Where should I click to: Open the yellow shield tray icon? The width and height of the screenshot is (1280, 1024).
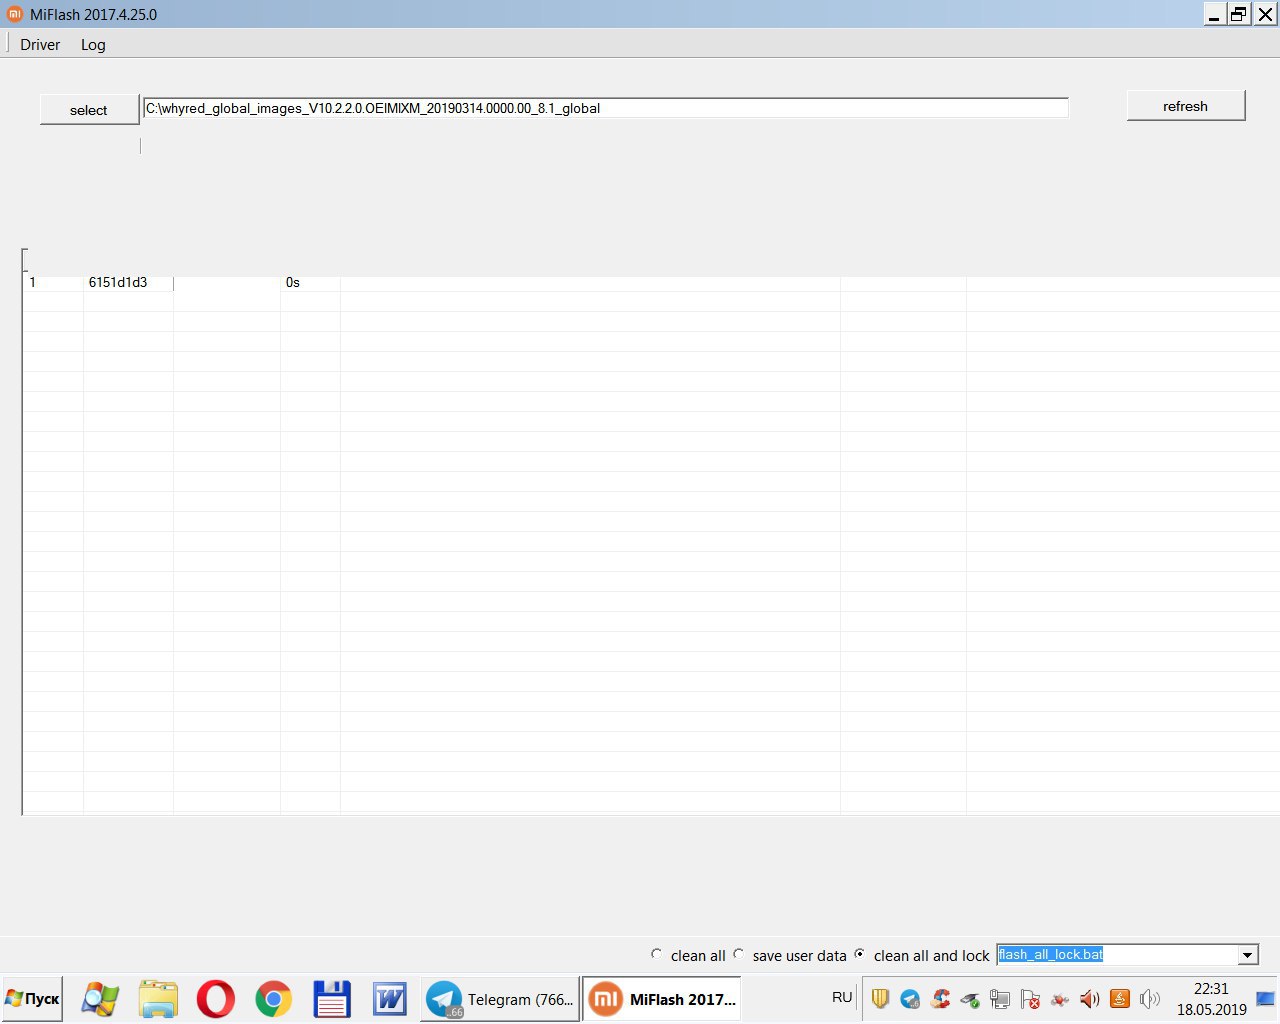coord(880,998)
